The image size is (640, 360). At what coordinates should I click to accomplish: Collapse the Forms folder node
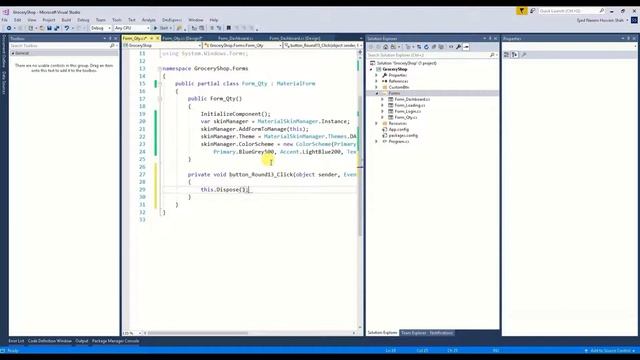376,93
